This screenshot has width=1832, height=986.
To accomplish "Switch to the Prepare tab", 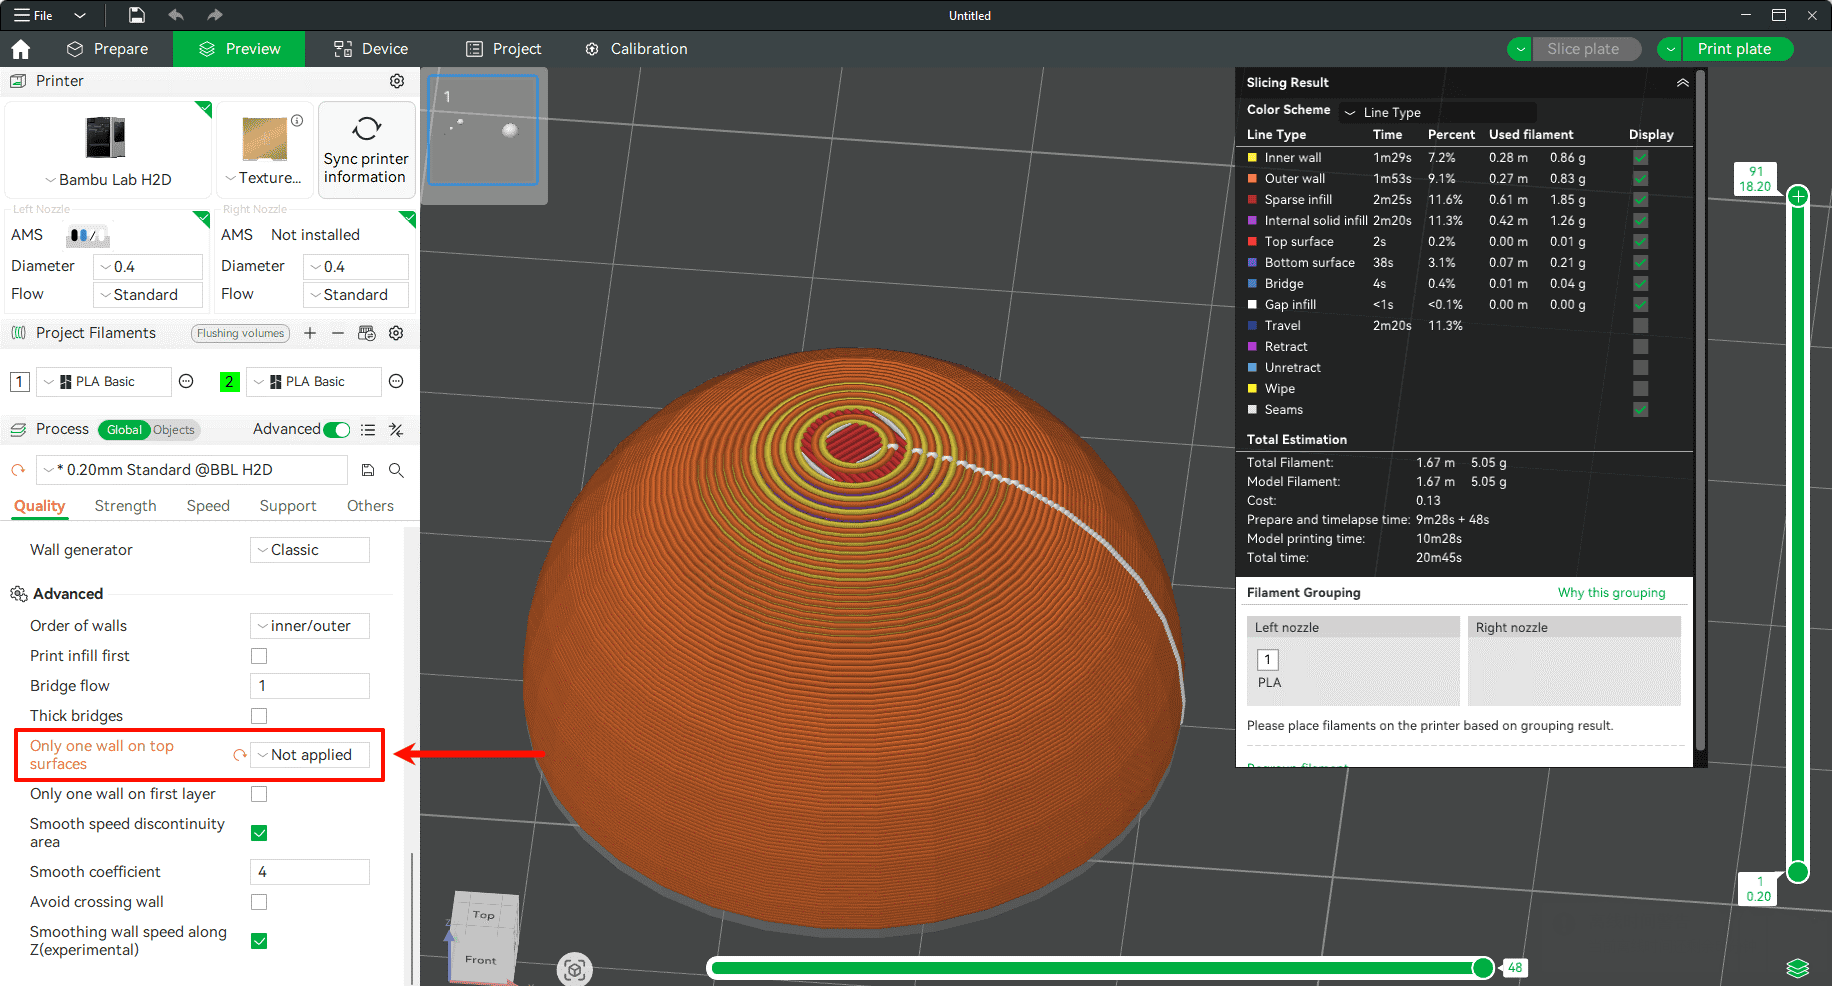I will (x=107, y=49).
